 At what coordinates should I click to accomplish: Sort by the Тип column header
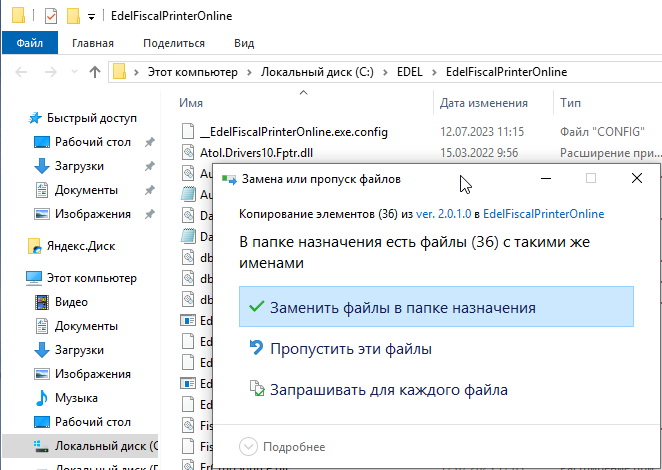tap(570, 103)
